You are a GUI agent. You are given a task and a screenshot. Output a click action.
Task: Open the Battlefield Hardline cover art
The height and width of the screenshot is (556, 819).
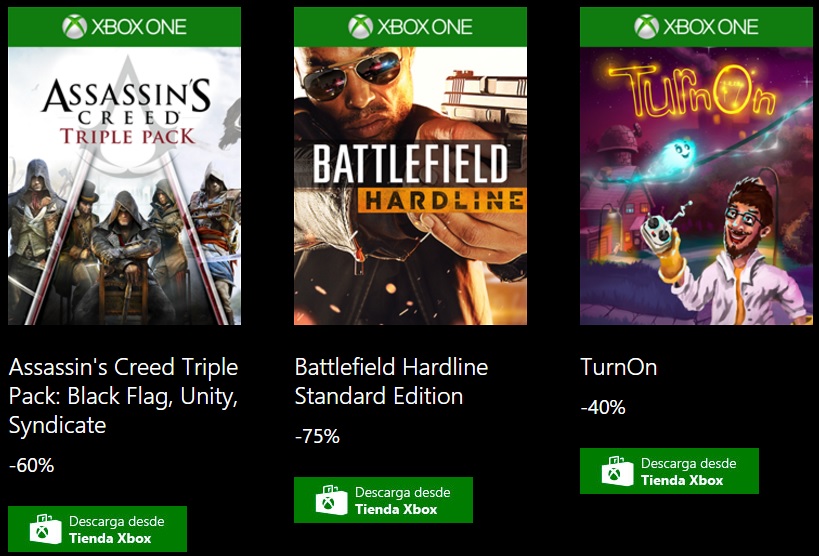coord(410,185)
